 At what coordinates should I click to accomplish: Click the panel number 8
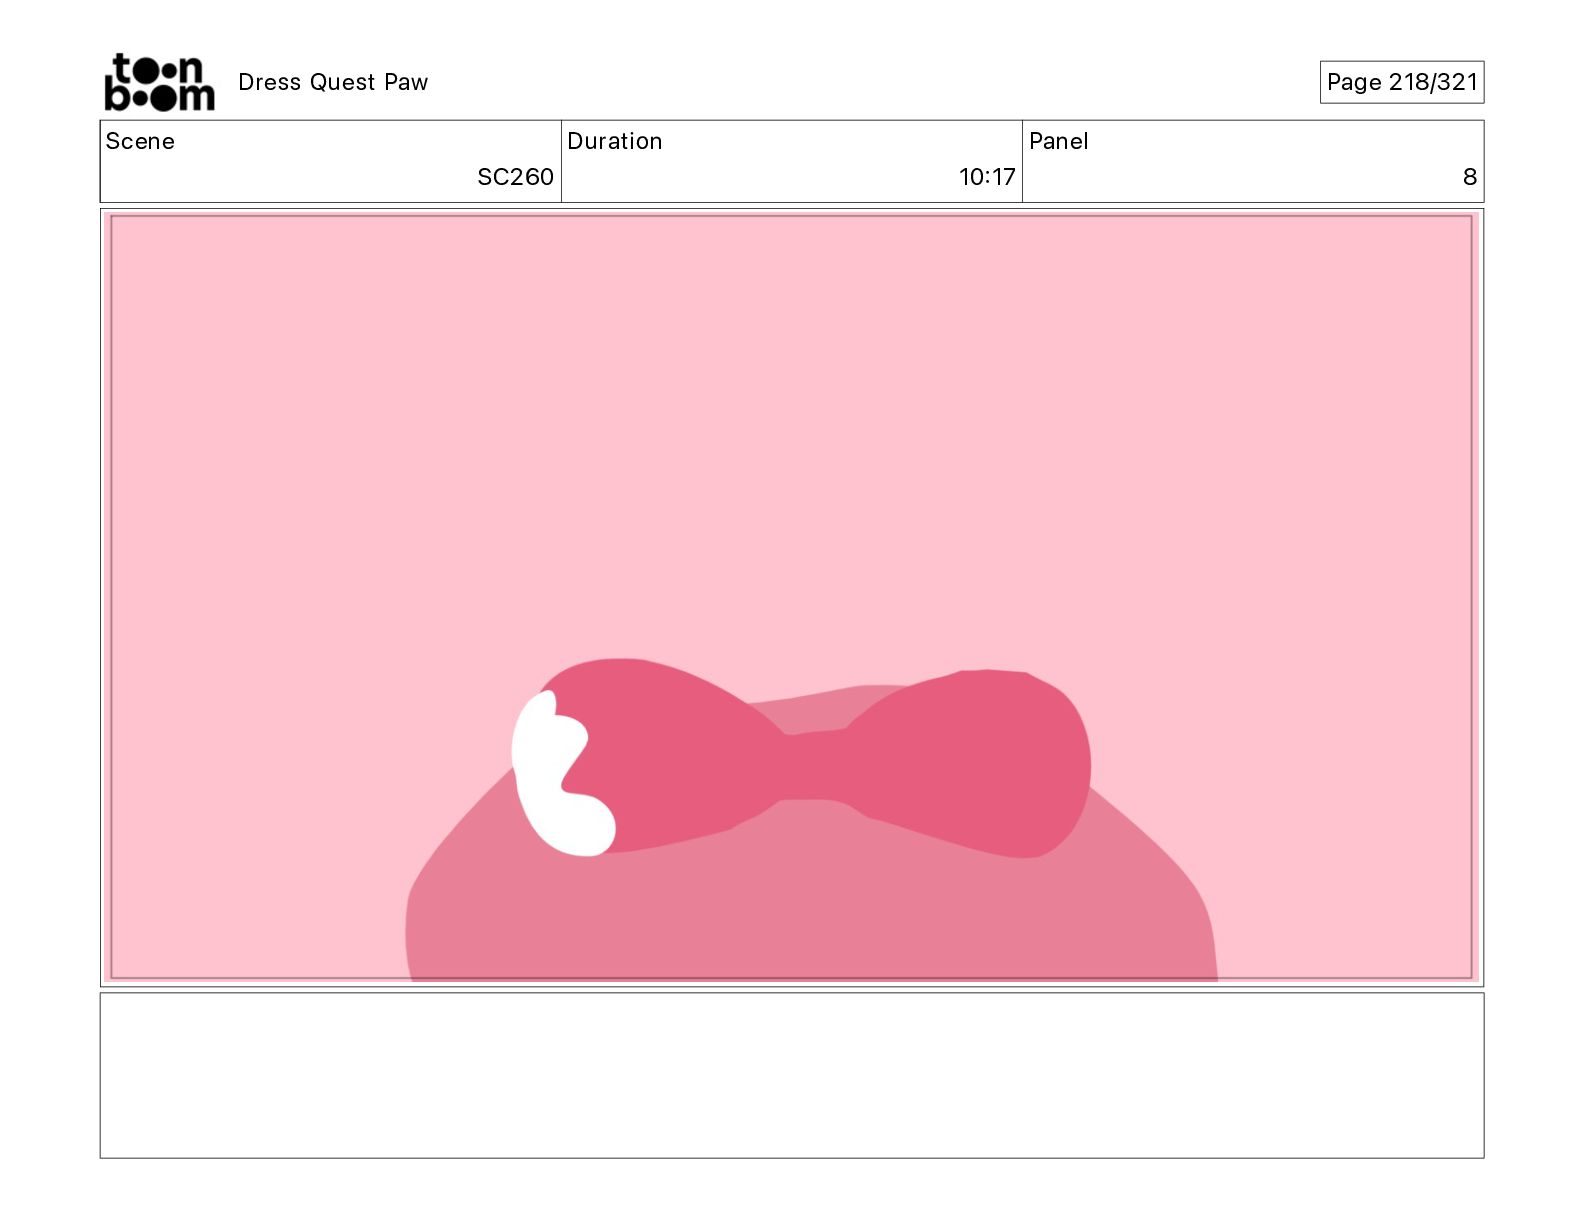tap(1469, 177)
